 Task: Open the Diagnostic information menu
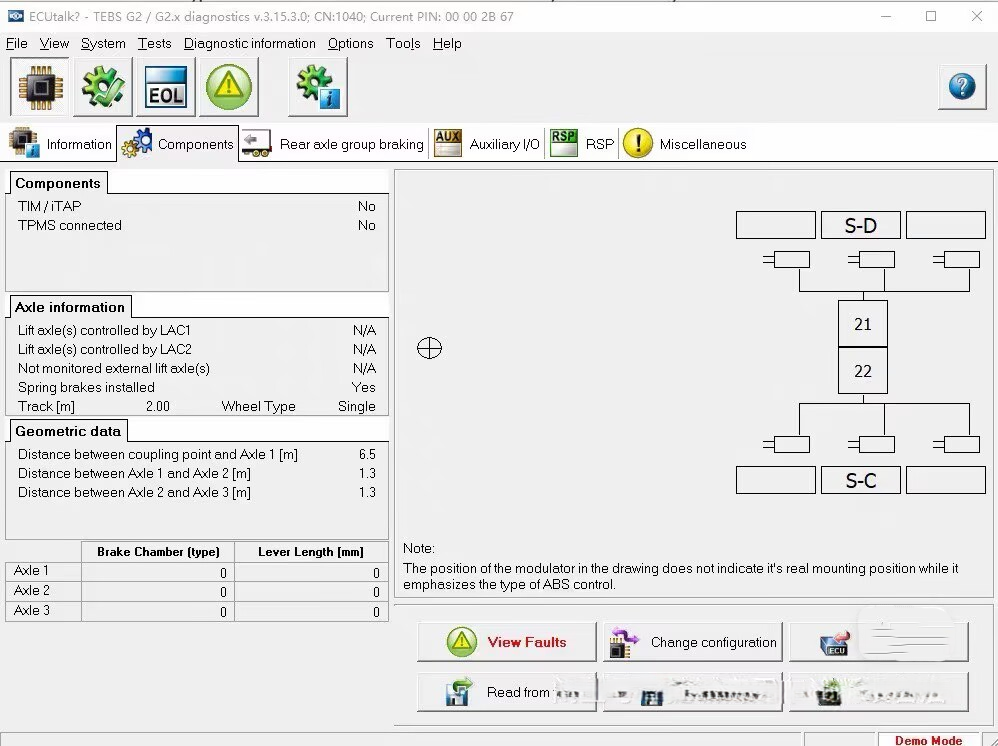tap(250, 43)
